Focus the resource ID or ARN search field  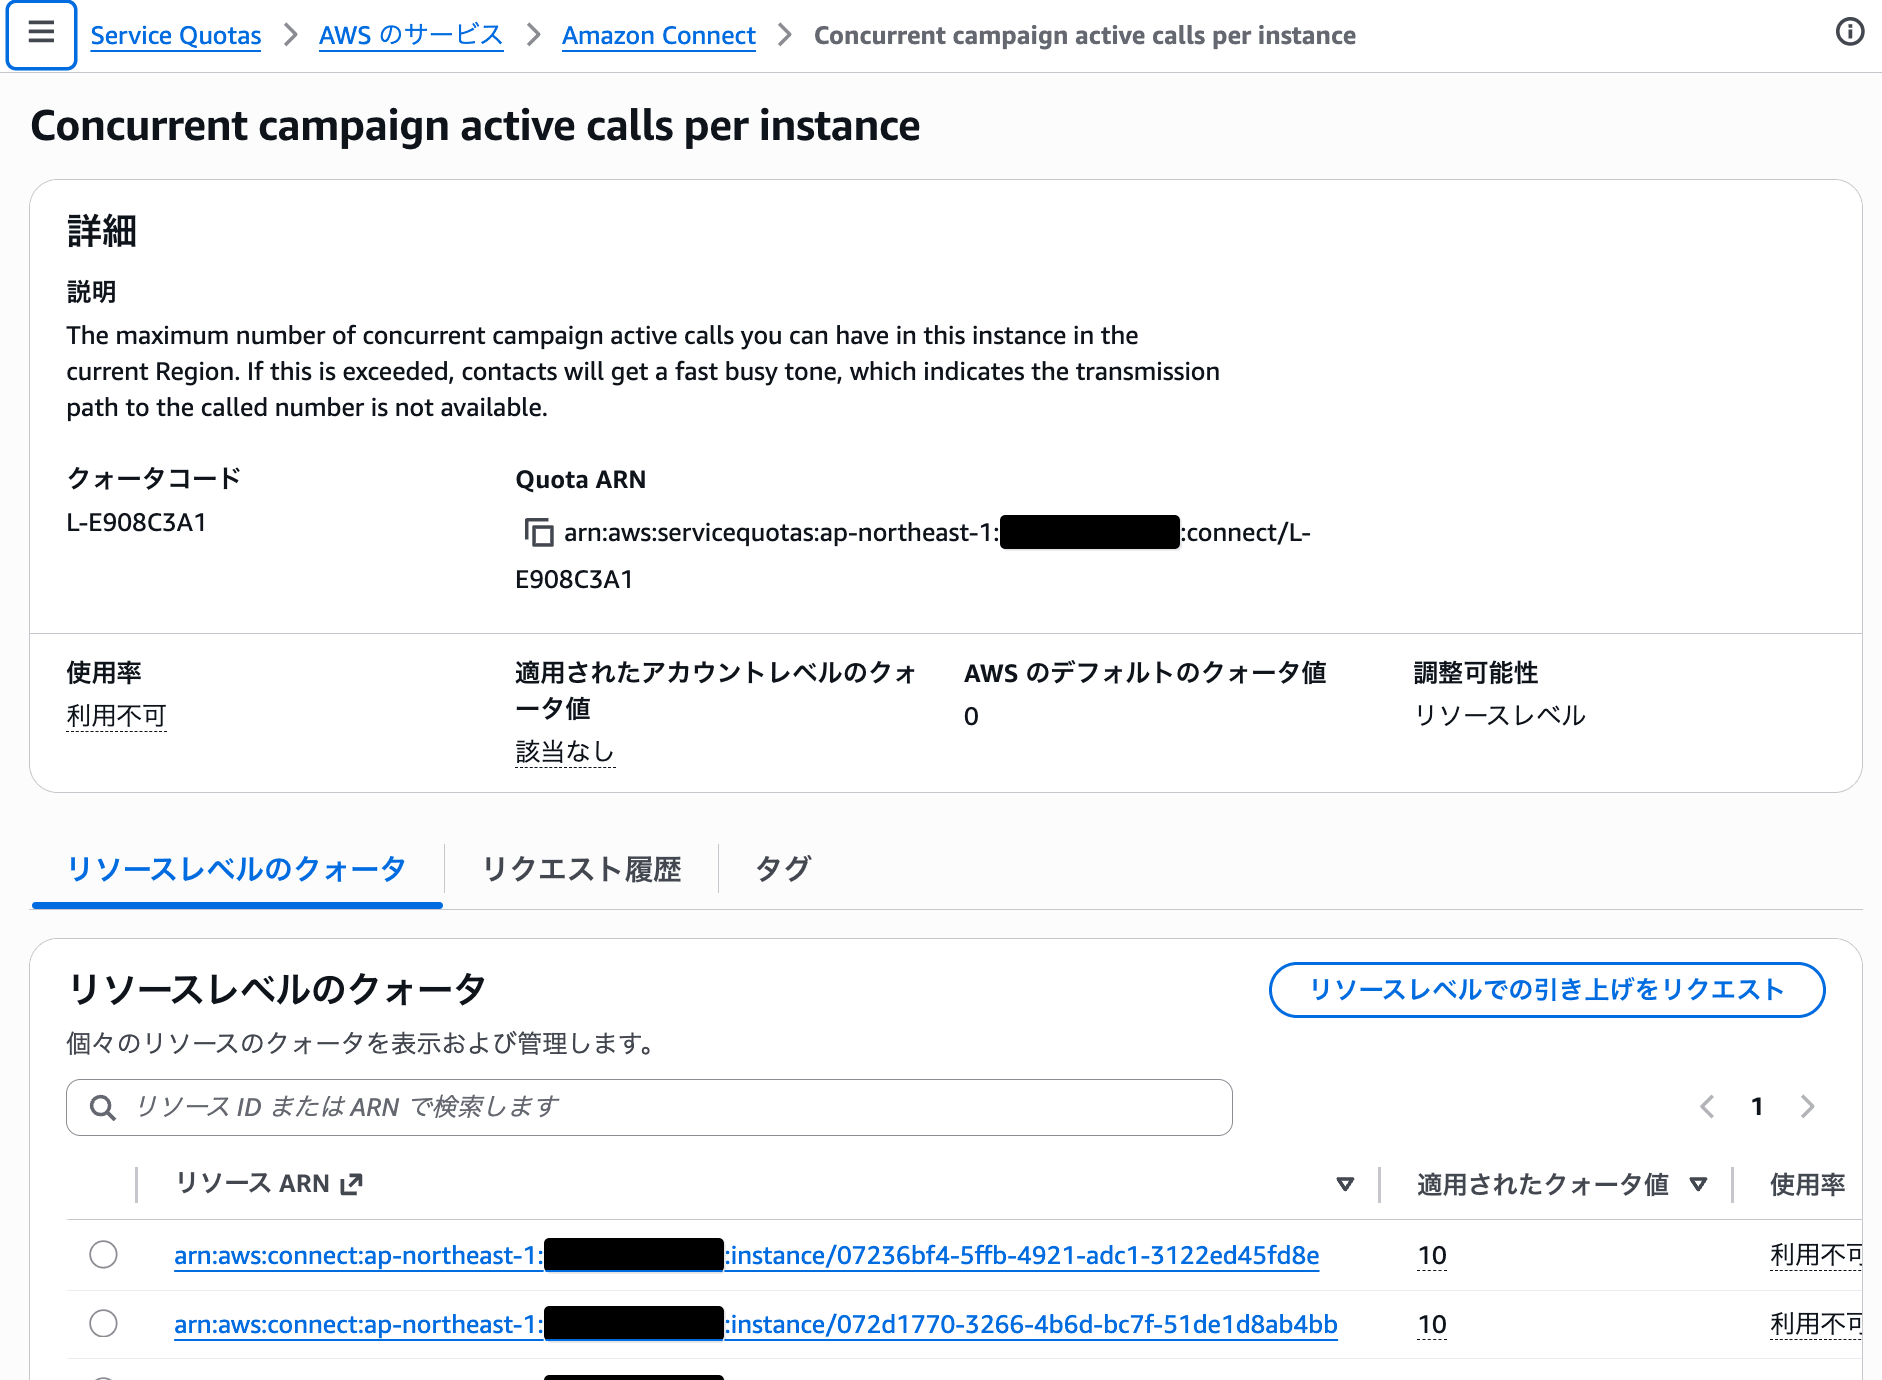(649, 1107)
